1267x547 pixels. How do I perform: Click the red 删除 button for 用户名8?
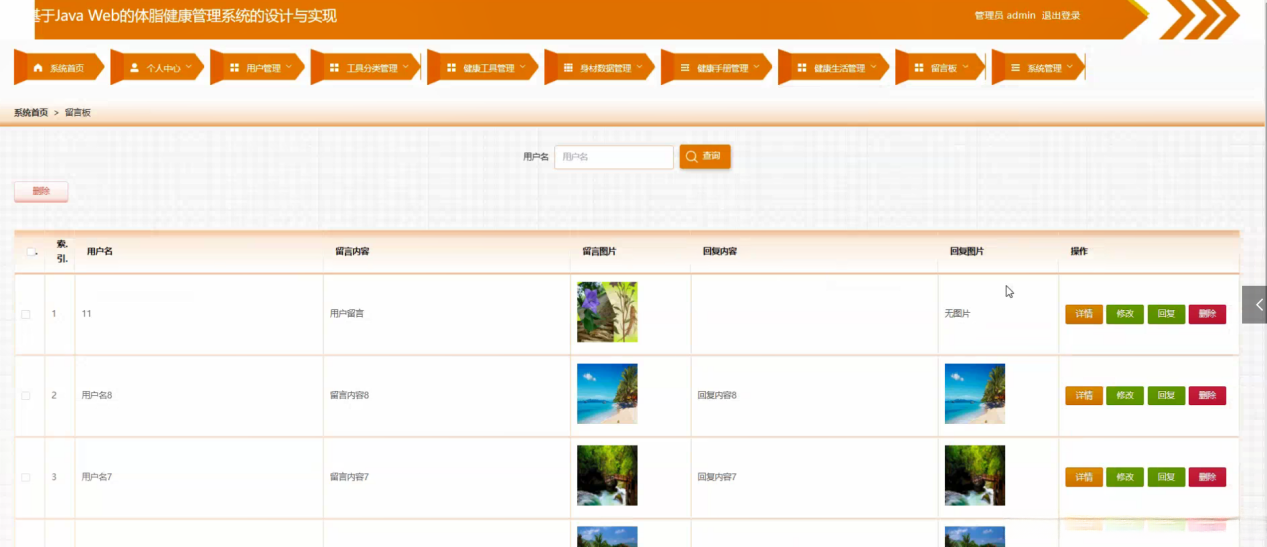coord(1207,396)
